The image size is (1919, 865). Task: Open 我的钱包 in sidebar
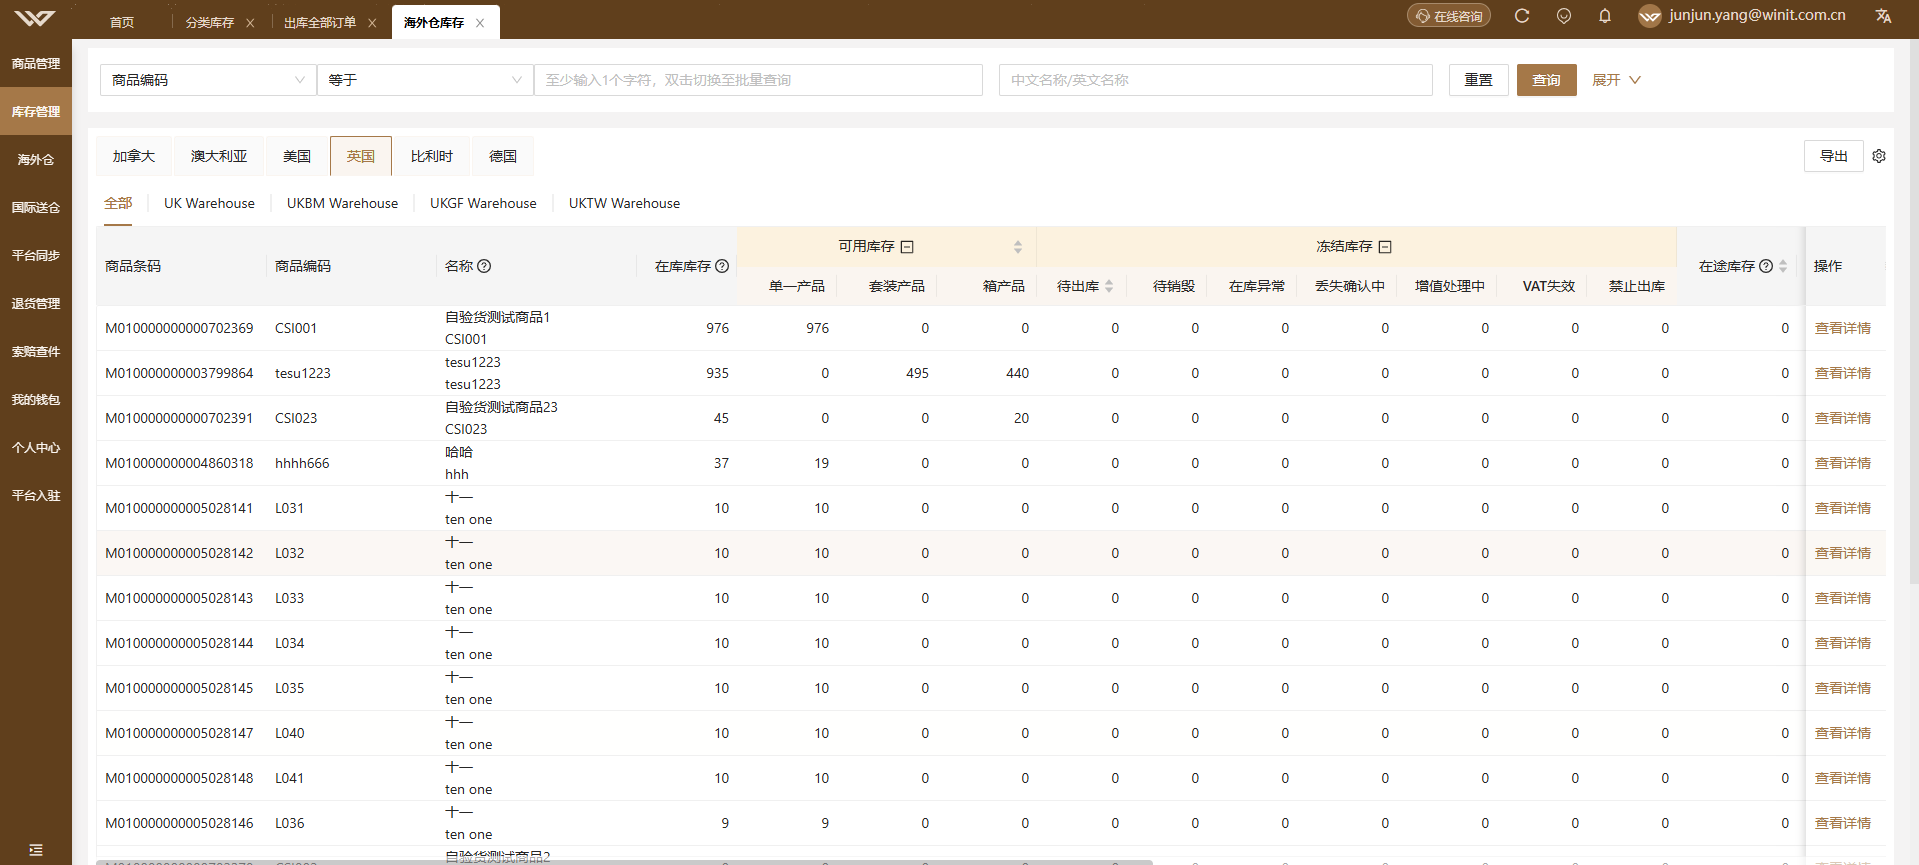coord(36,400)
